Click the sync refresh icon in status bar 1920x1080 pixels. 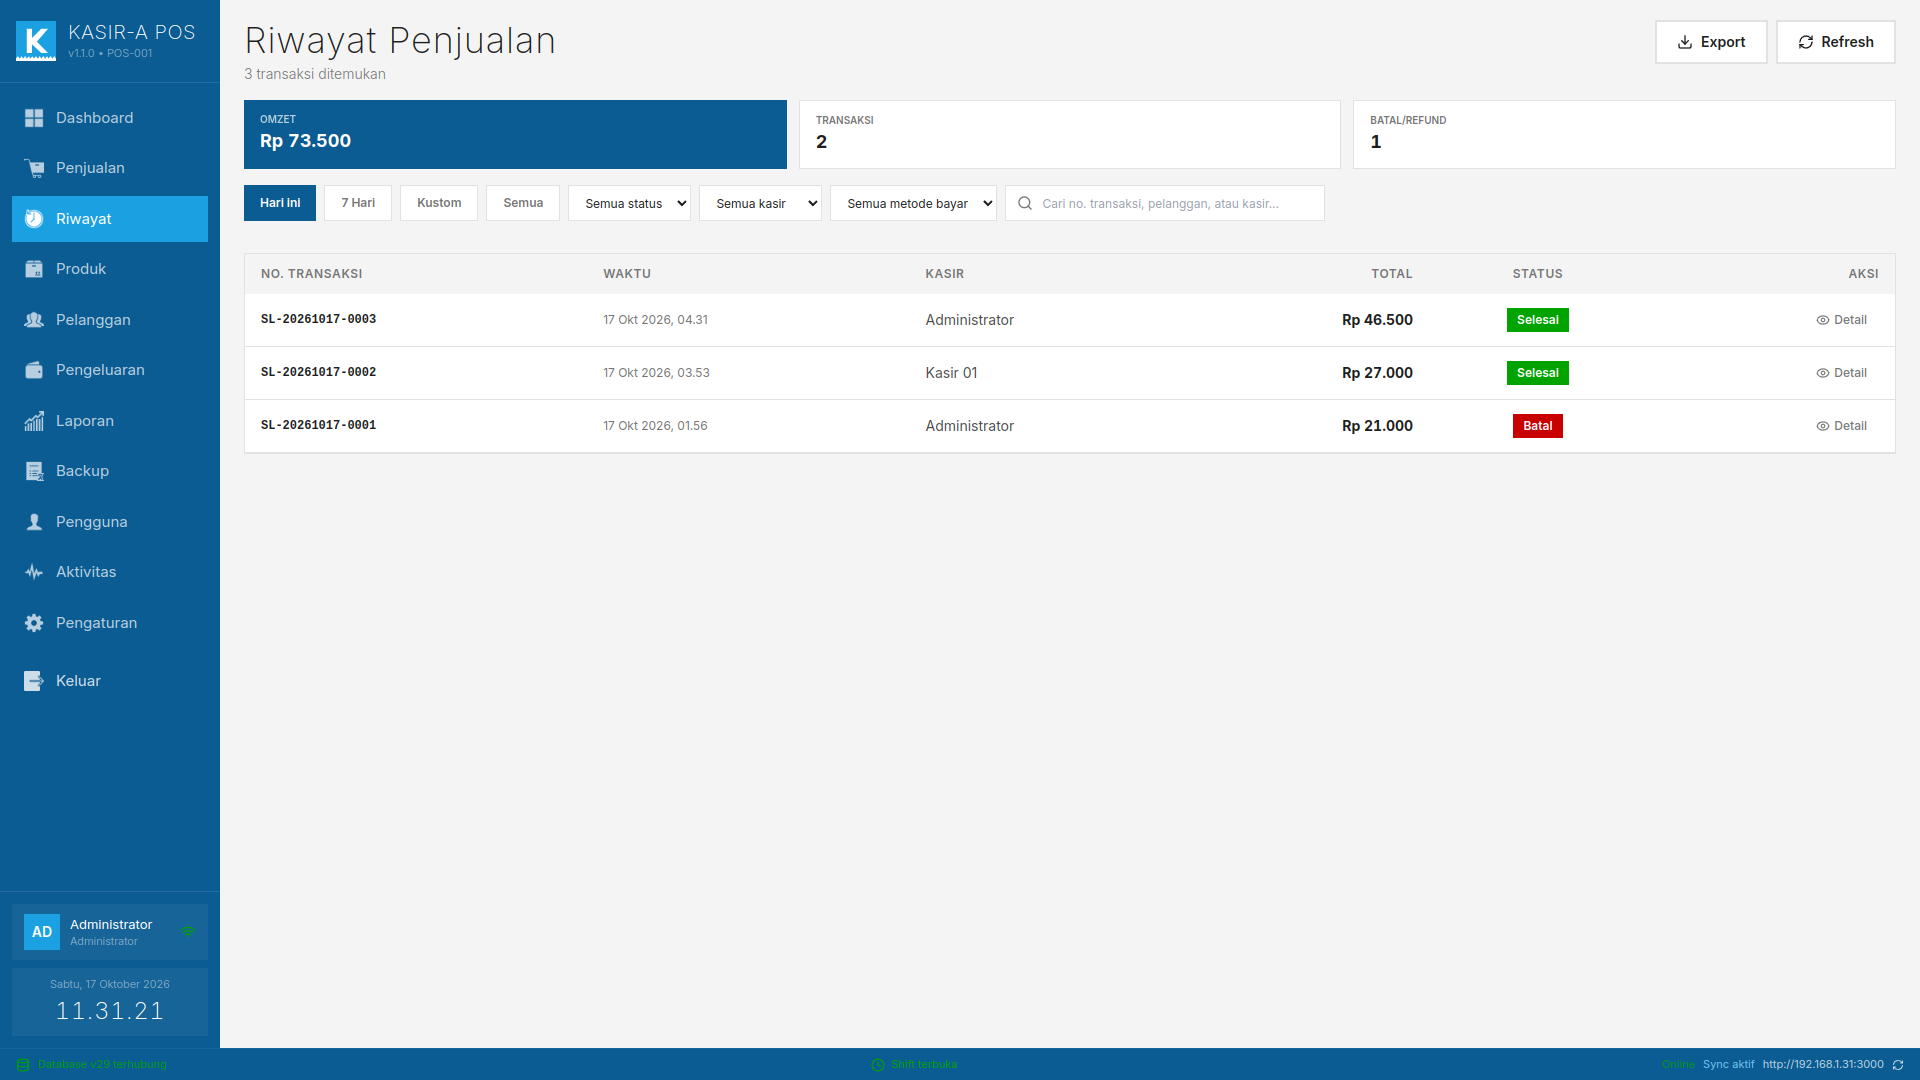[x=1898, y=1065]
